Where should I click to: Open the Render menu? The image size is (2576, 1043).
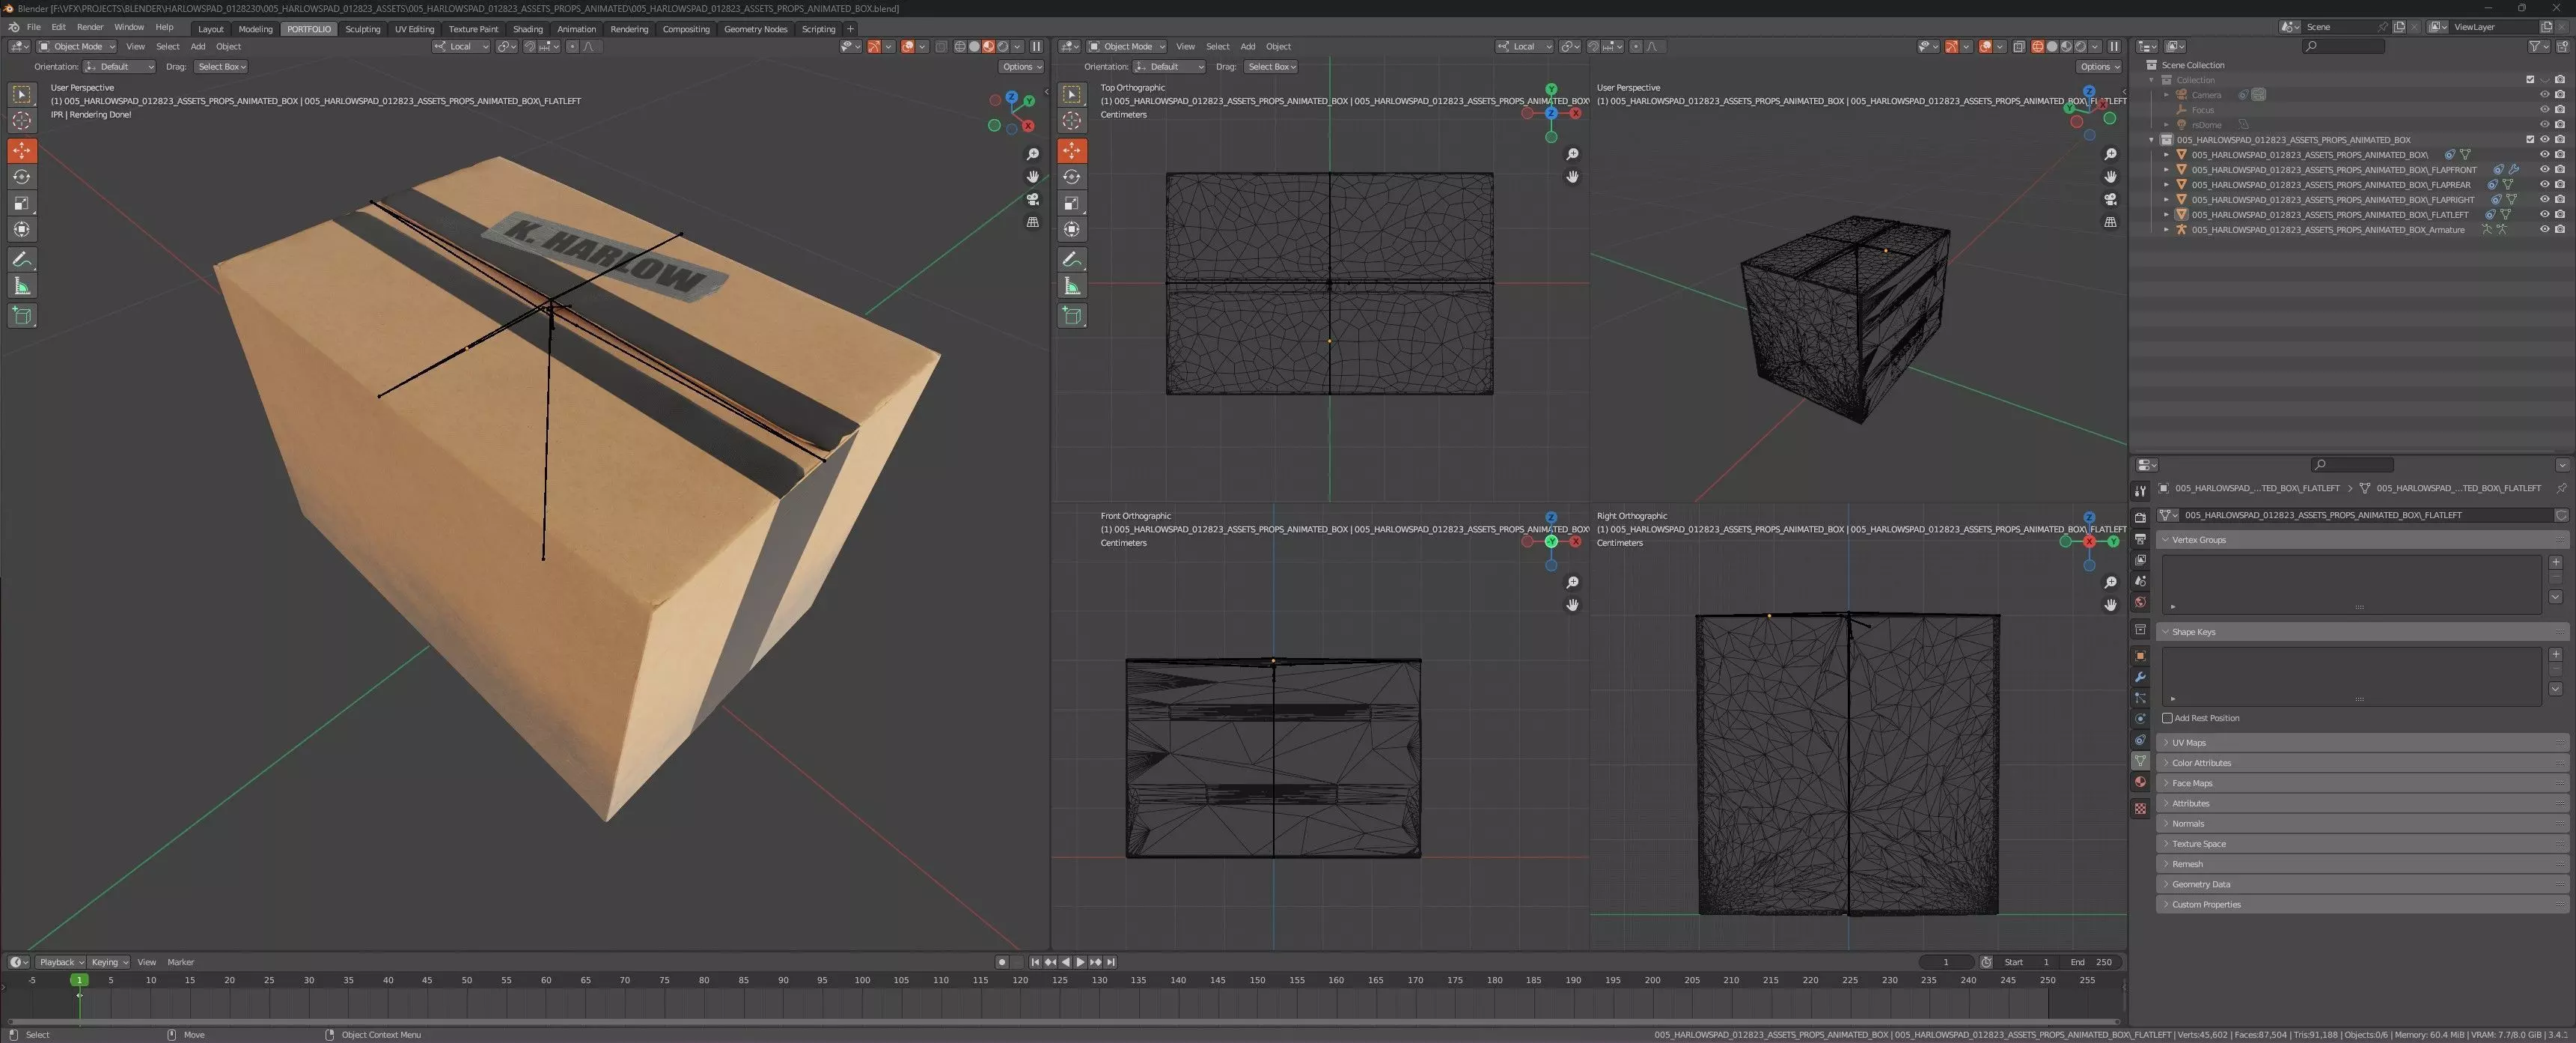90,27
